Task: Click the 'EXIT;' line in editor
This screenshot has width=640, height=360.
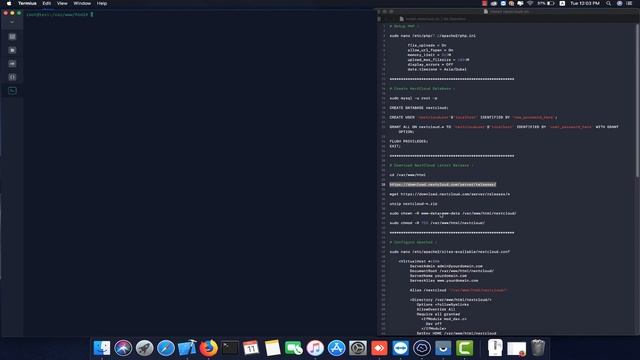Action: 395,146
